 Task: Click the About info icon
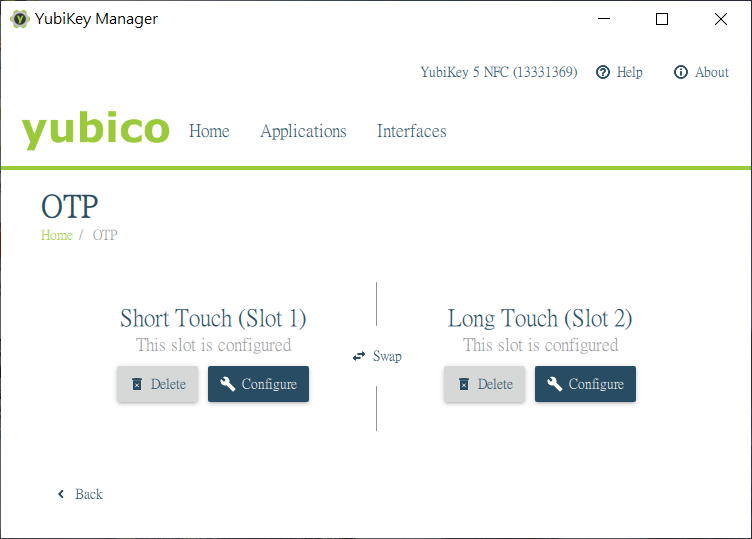click(681, 72)
